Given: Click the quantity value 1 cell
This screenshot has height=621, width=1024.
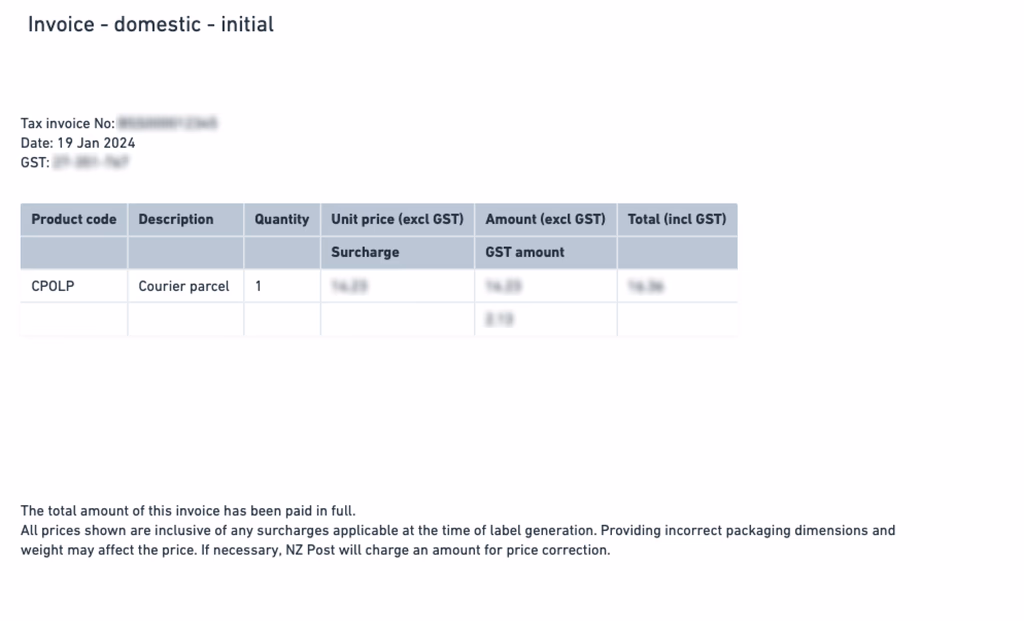Looking at the screenshot, I should coord(282,286).
